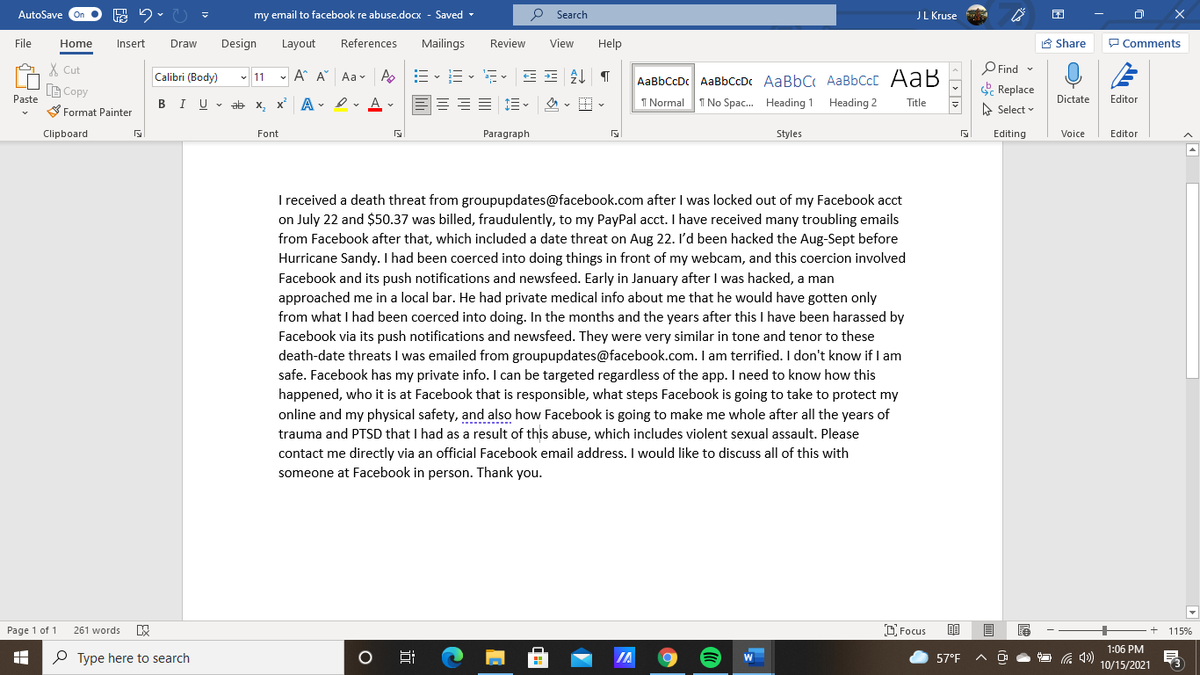This screenshot has height=675, width=1200.
Task: Apply red font color
Action: [x=376, y=102]
